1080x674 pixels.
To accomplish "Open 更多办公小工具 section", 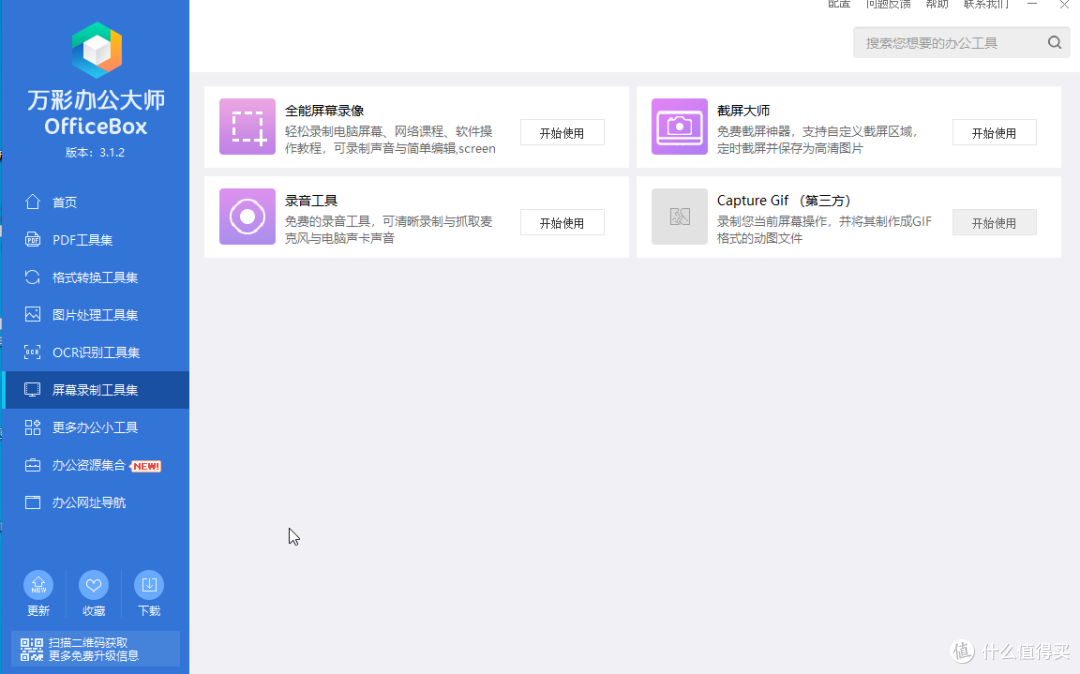I will pos(96,428).
